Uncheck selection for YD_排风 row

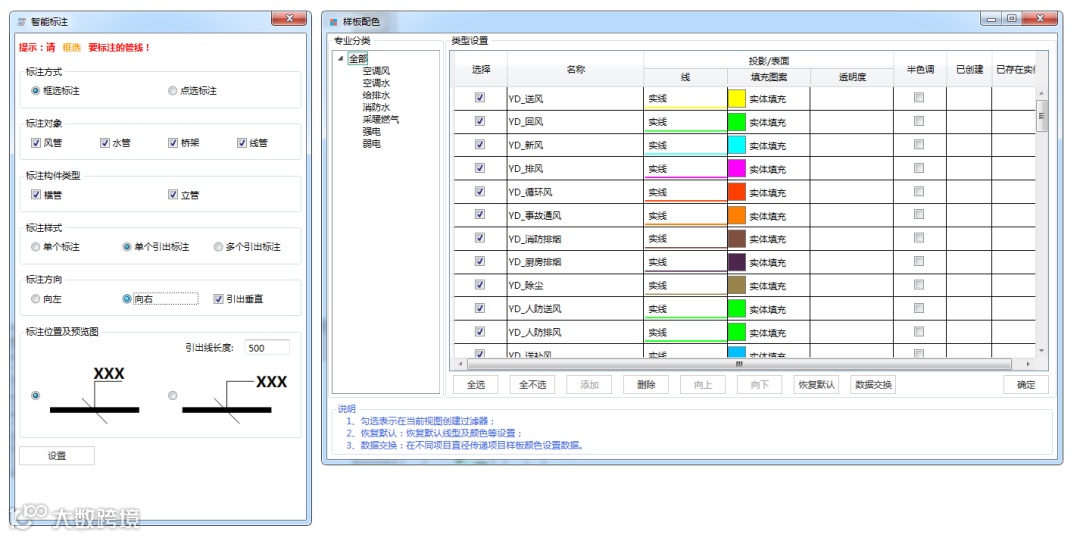[x=480, y=167]
